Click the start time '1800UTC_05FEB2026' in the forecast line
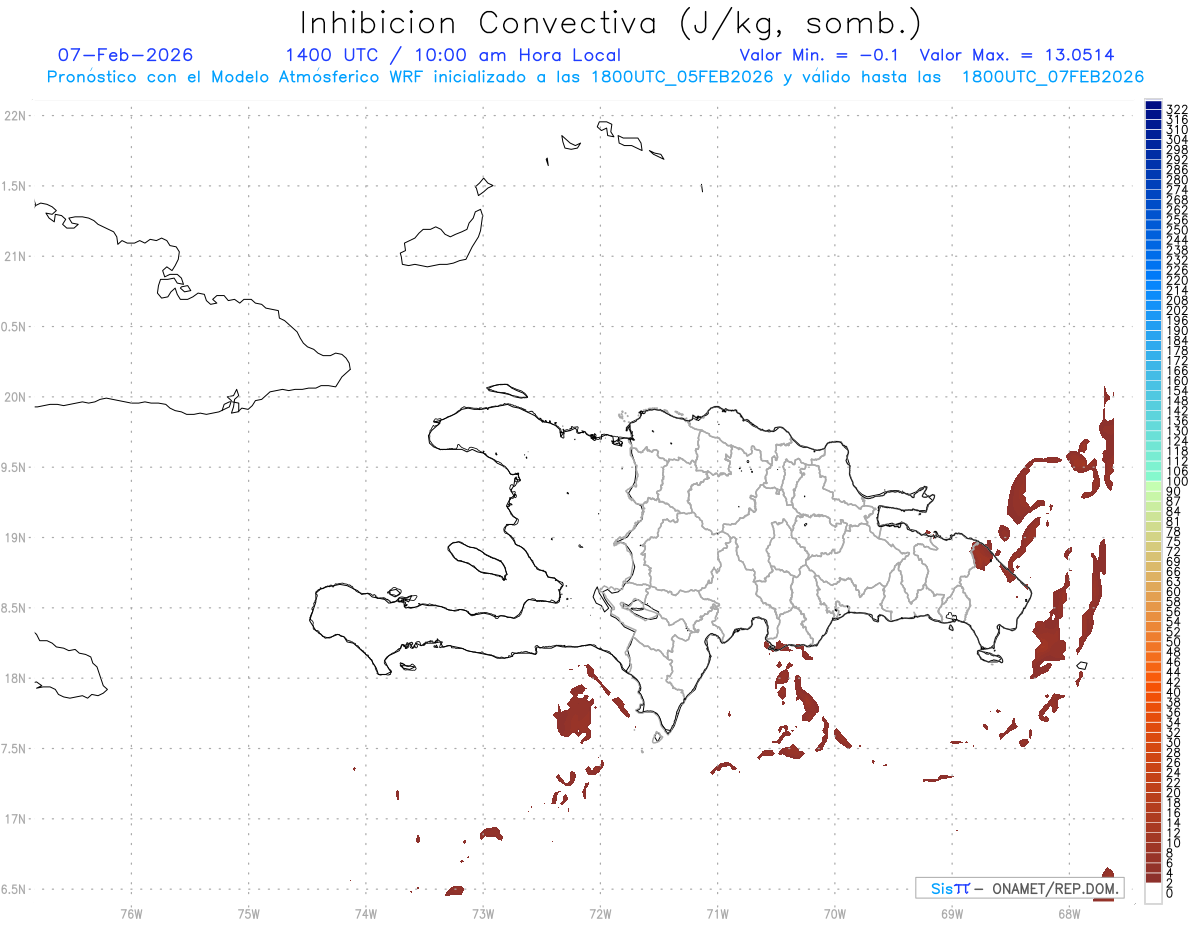 (682, 77)
